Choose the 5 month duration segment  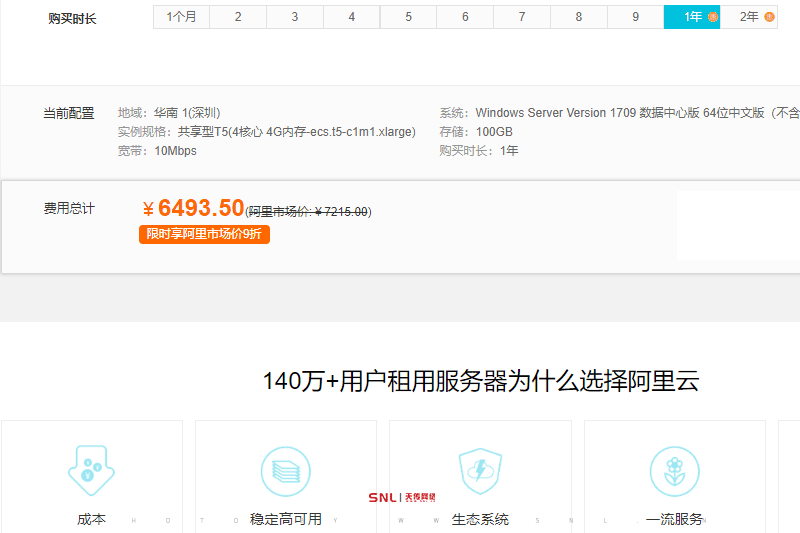pyautogui.click(x=409, y=17)
